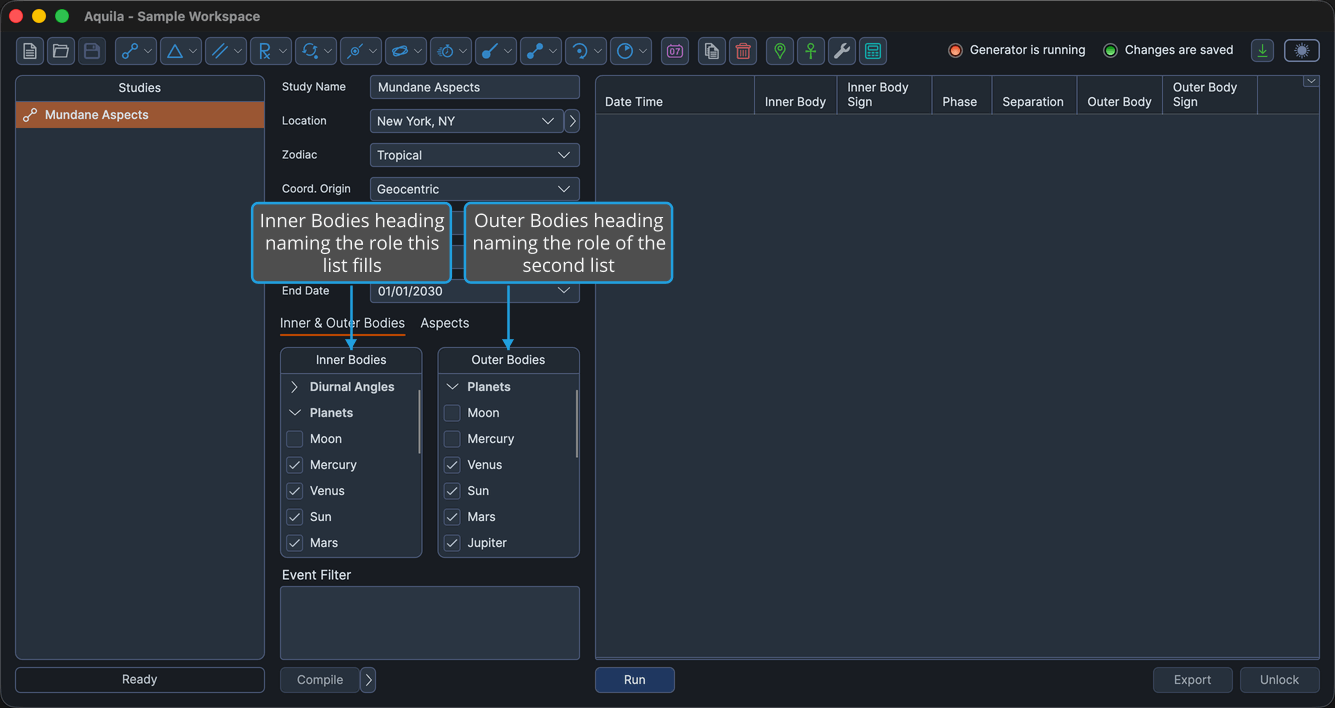The width and height of the screenshot is (1335, 708).
Task: Expand Diurnal Angles in Inner Bodies
Action: 294,387
